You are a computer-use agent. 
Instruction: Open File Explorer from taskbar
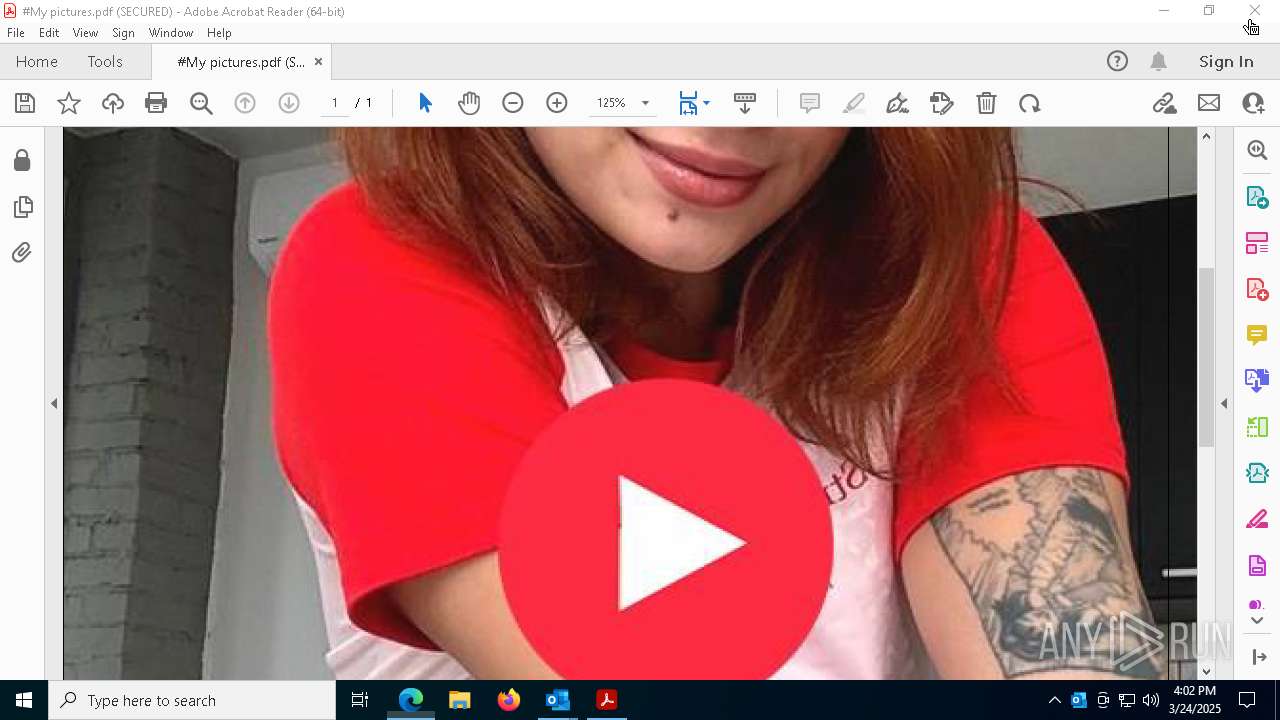pyautogui.click(x=460, y=700)
